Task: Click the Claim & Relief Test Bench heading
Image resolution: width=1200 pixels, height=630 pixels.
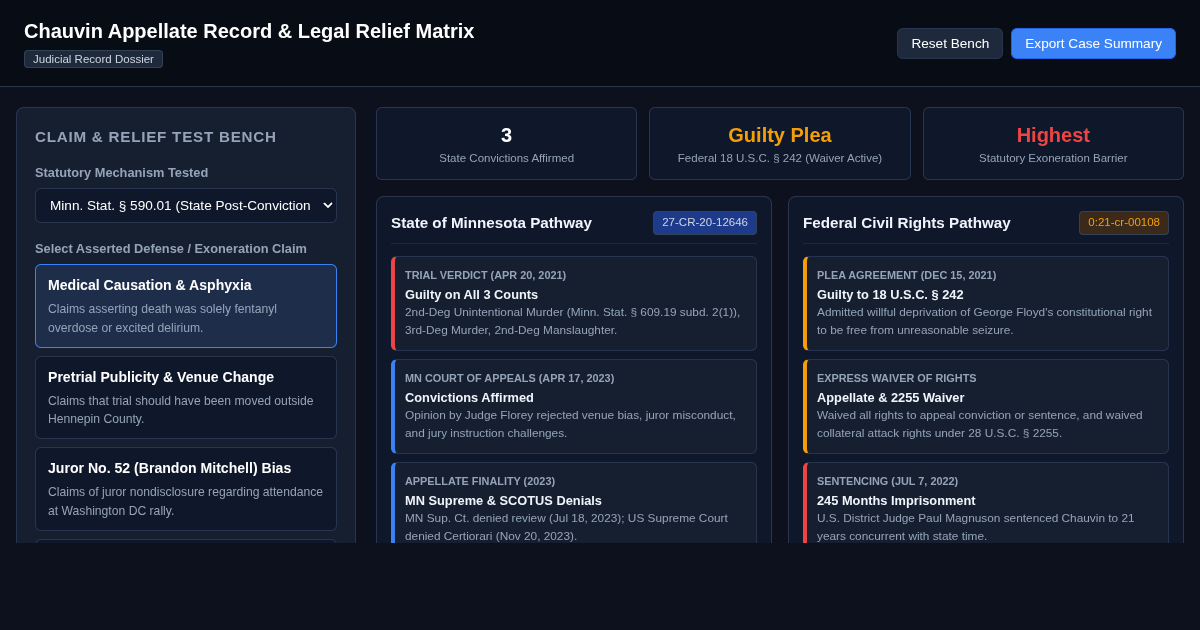Action: (x=156, y=137)
